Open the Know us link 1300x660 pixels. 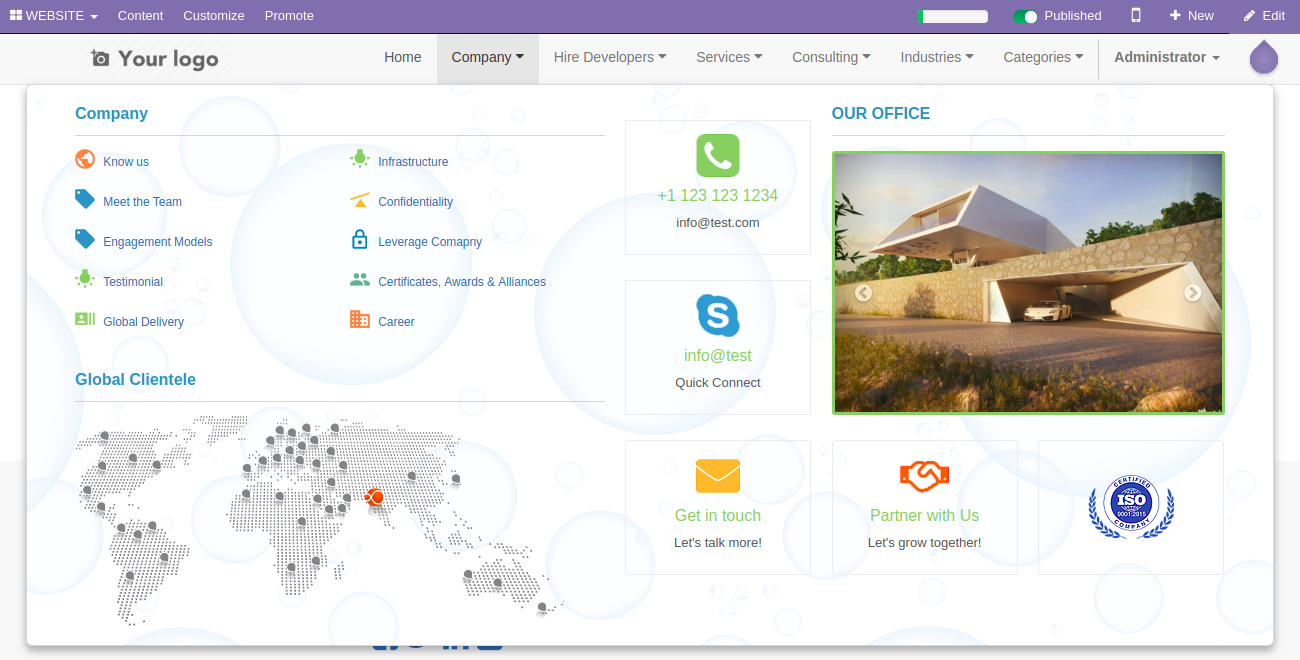126,161
